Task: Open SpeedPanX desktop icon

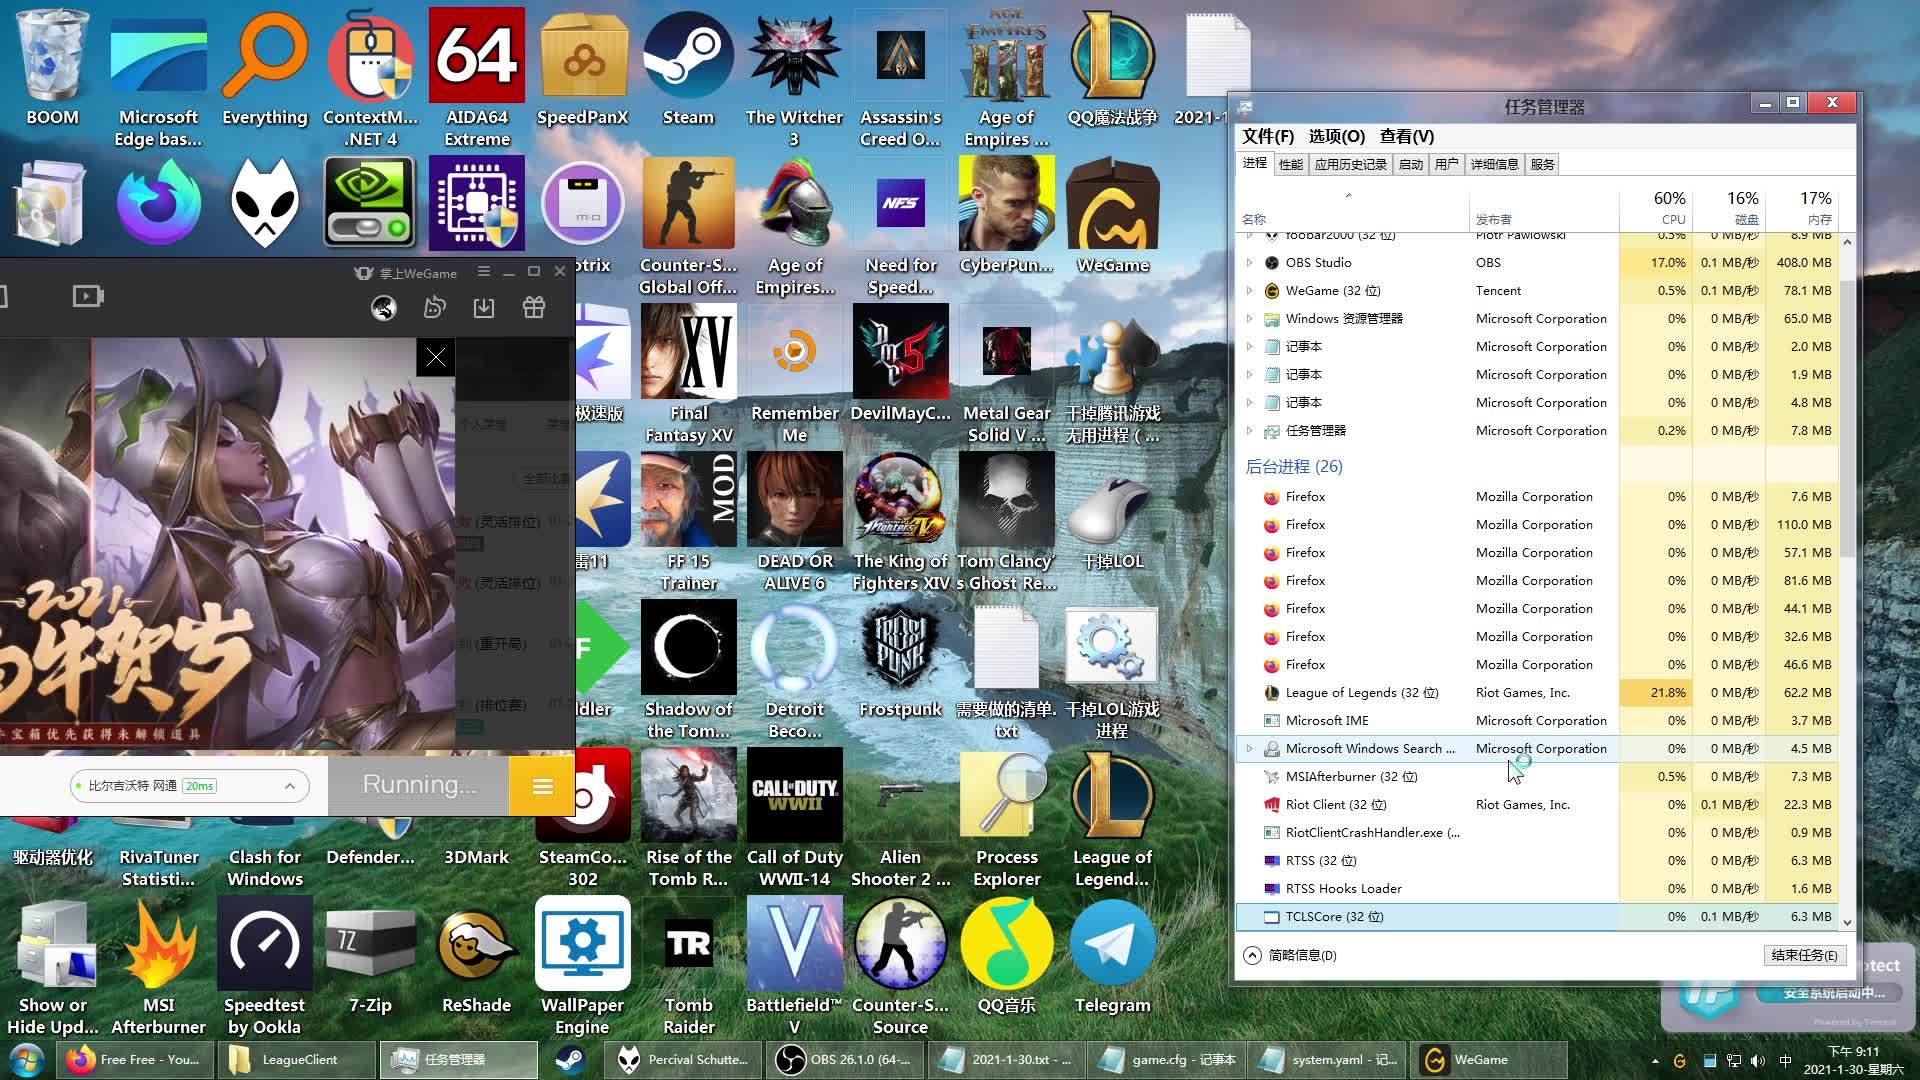Action: click(583, 70)
